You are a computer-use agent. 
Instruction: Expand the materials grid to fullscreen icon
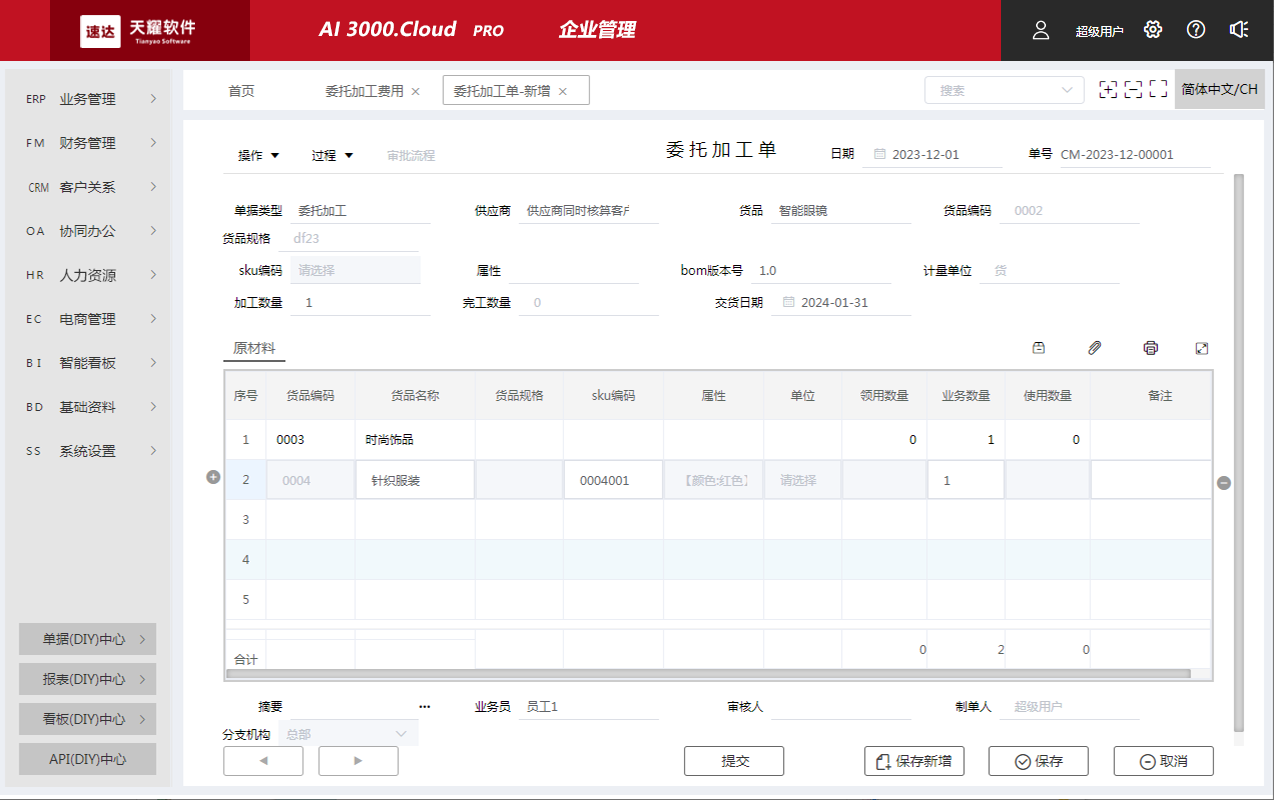click(1202, 347)
